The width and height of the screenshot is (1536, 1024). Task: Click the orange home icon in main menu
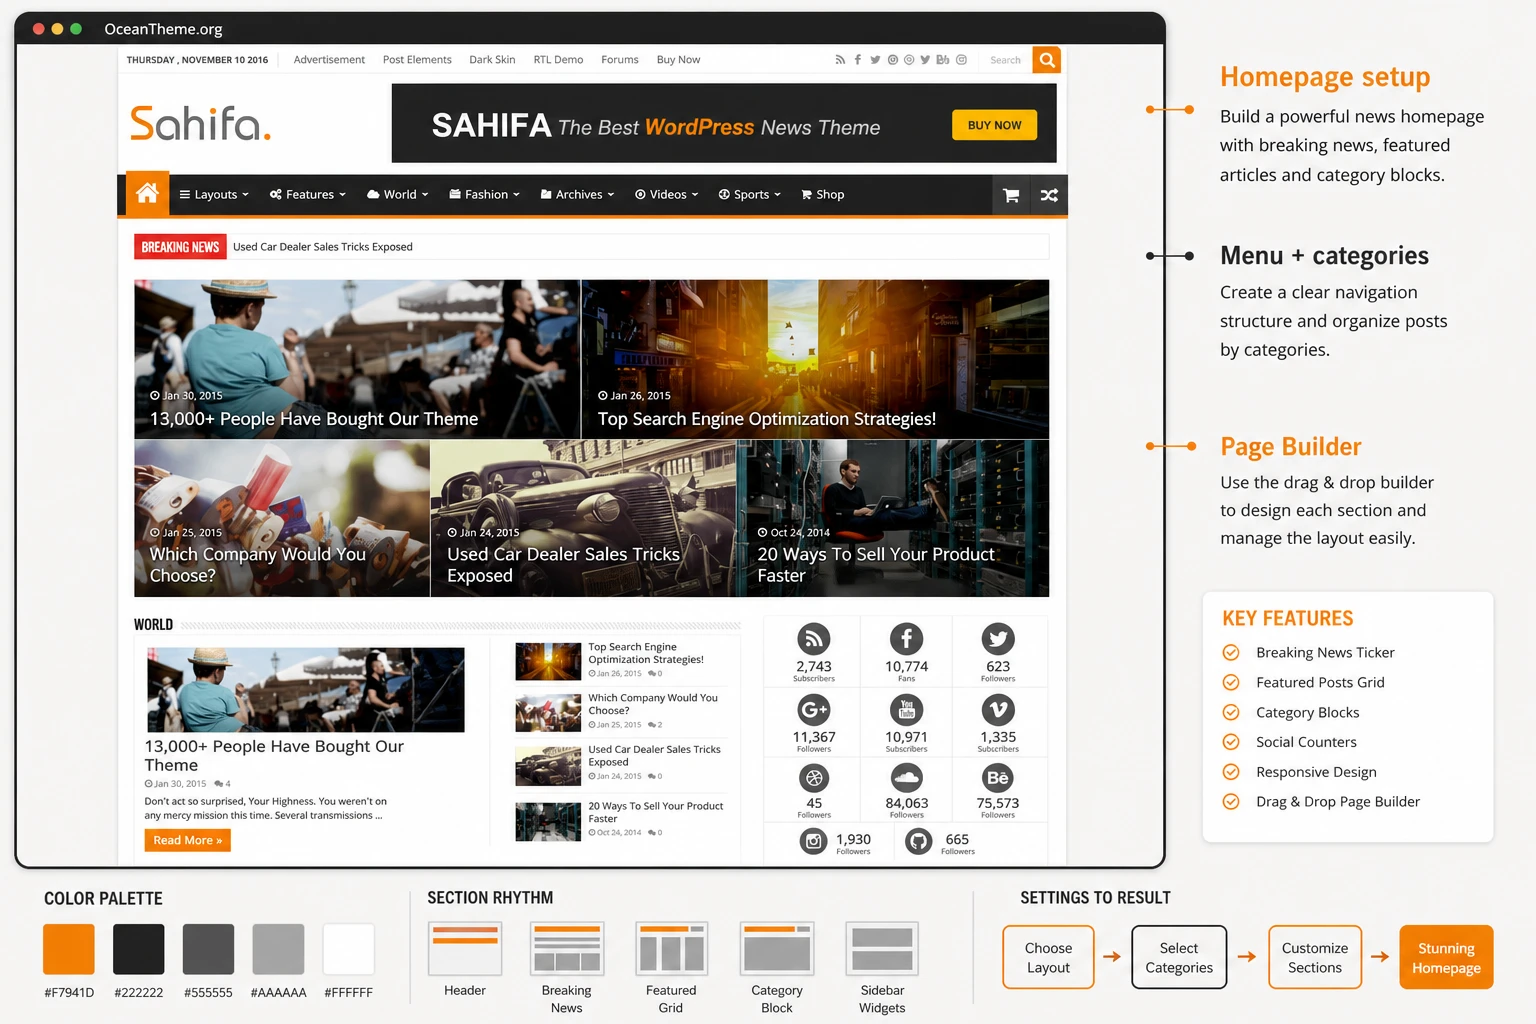(147, 194)
